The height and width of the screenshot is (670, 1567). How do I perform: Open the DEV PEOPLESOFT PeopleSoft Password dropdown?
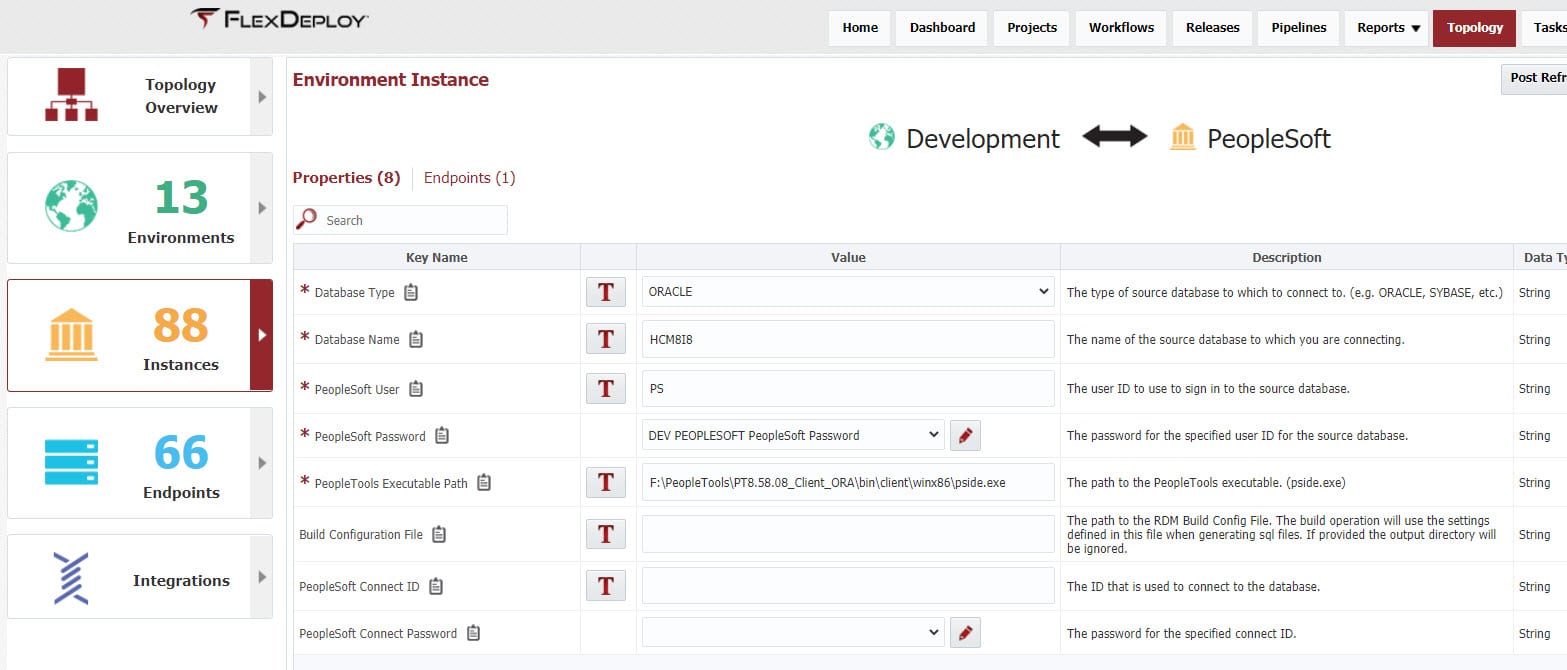[793, 435]
